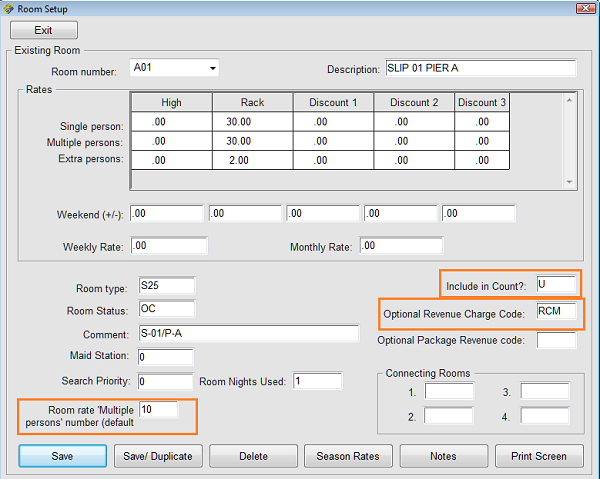600x479 pixels.
Task: Click the Discount 1 column header
Action: (333, 102)
